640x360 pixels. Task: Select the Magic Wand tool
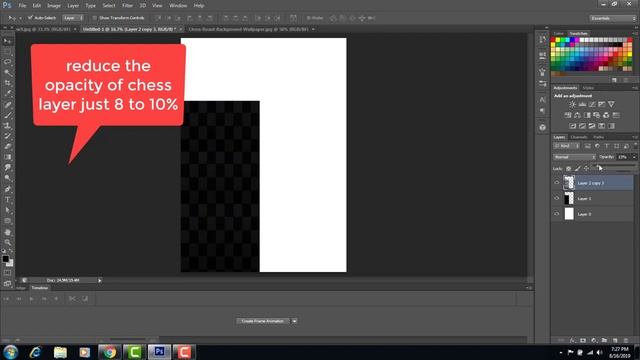tap(7, 73)
